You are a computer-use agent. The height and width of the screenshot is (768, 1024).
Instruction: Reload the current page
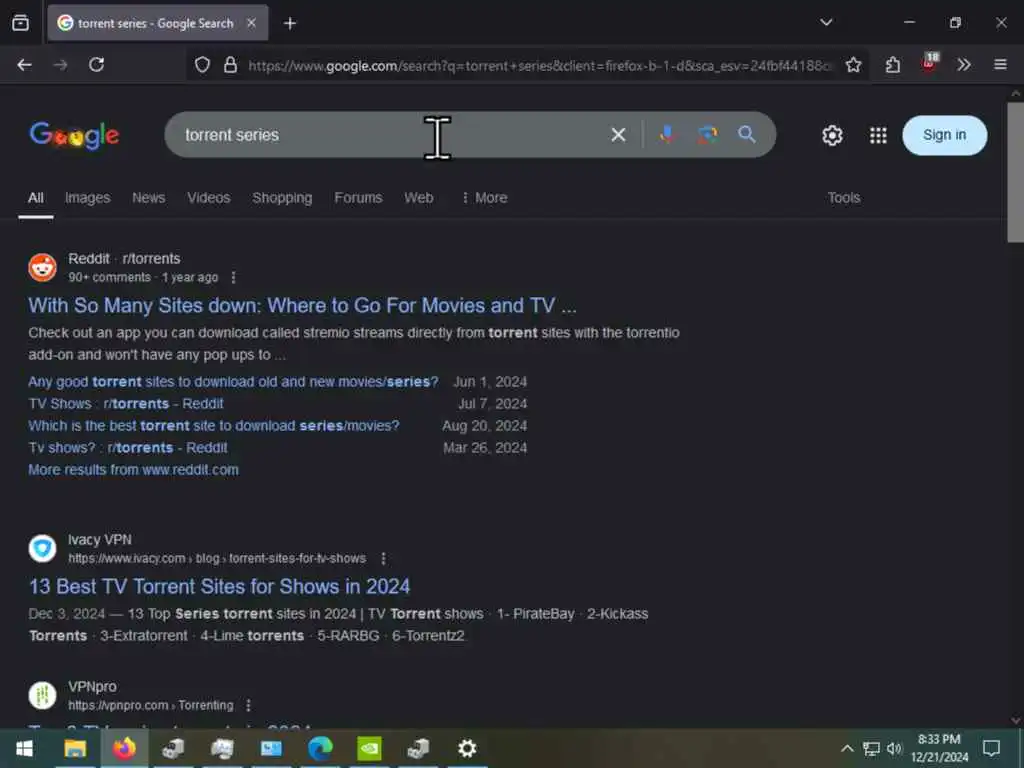97,65
